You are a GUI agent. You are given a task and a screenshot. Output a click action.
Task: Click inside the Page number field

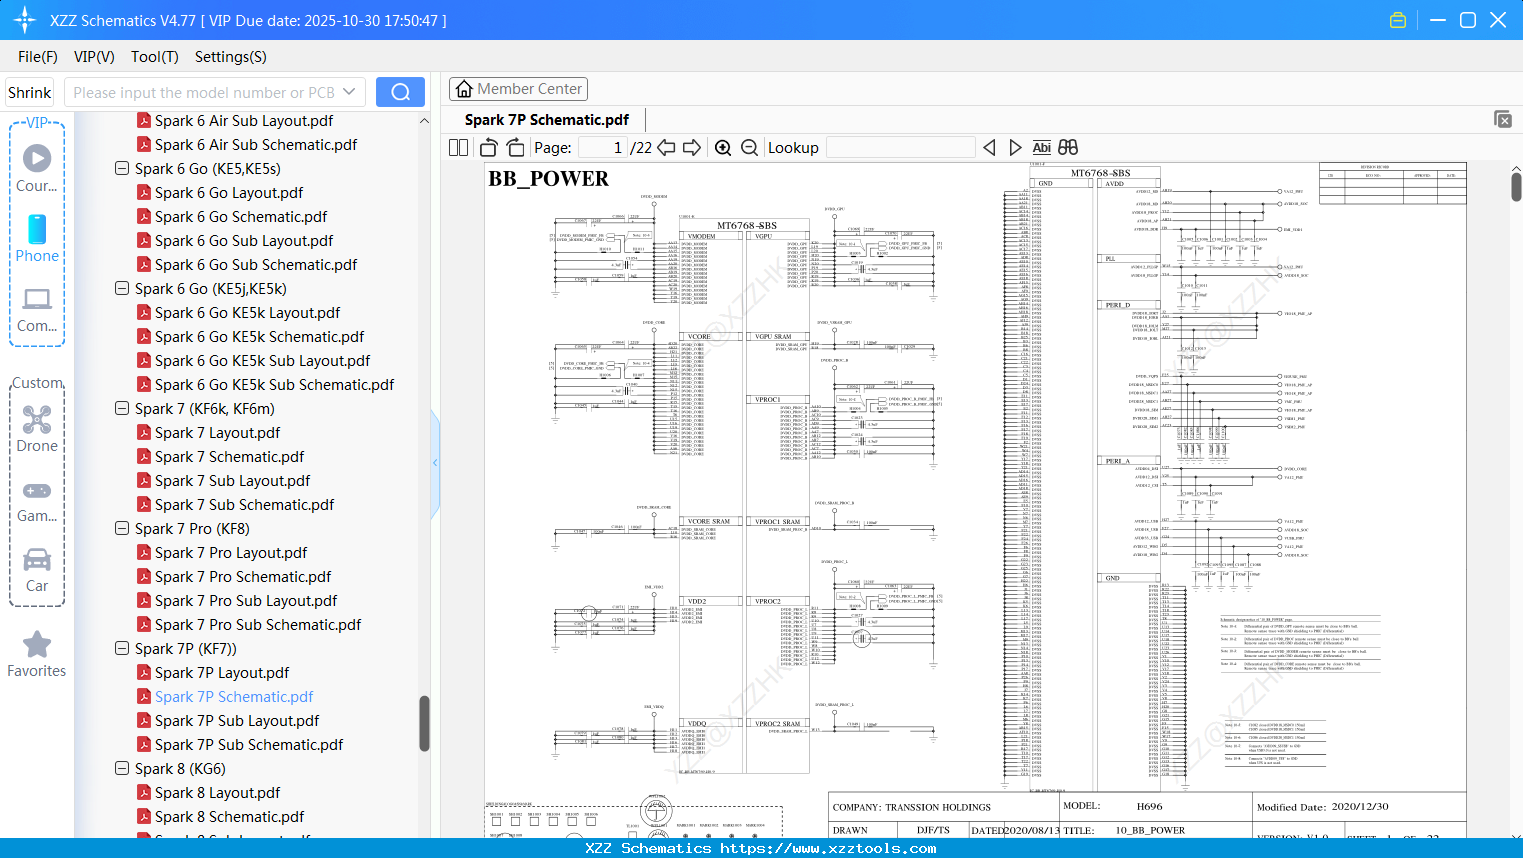coord(600,147)
